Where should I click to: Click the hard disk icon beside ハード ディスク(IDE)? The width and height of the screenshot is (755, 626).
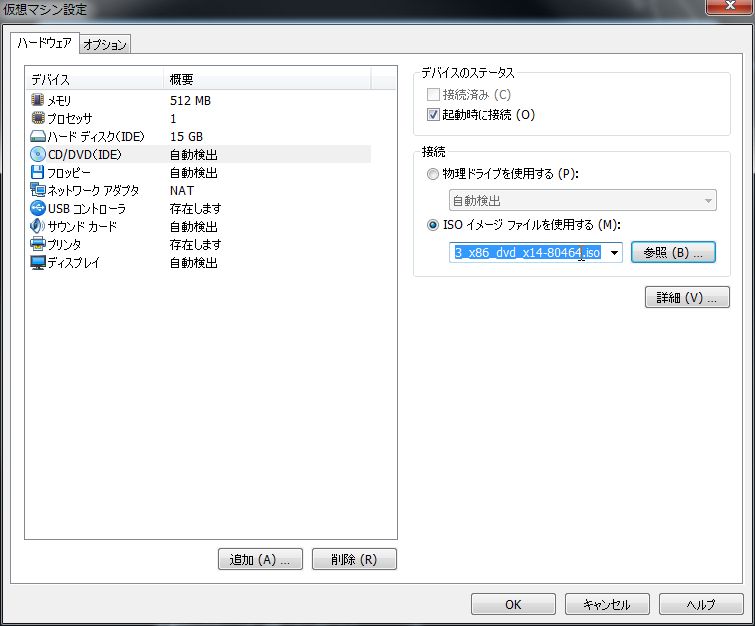click(x=38, y=136)
